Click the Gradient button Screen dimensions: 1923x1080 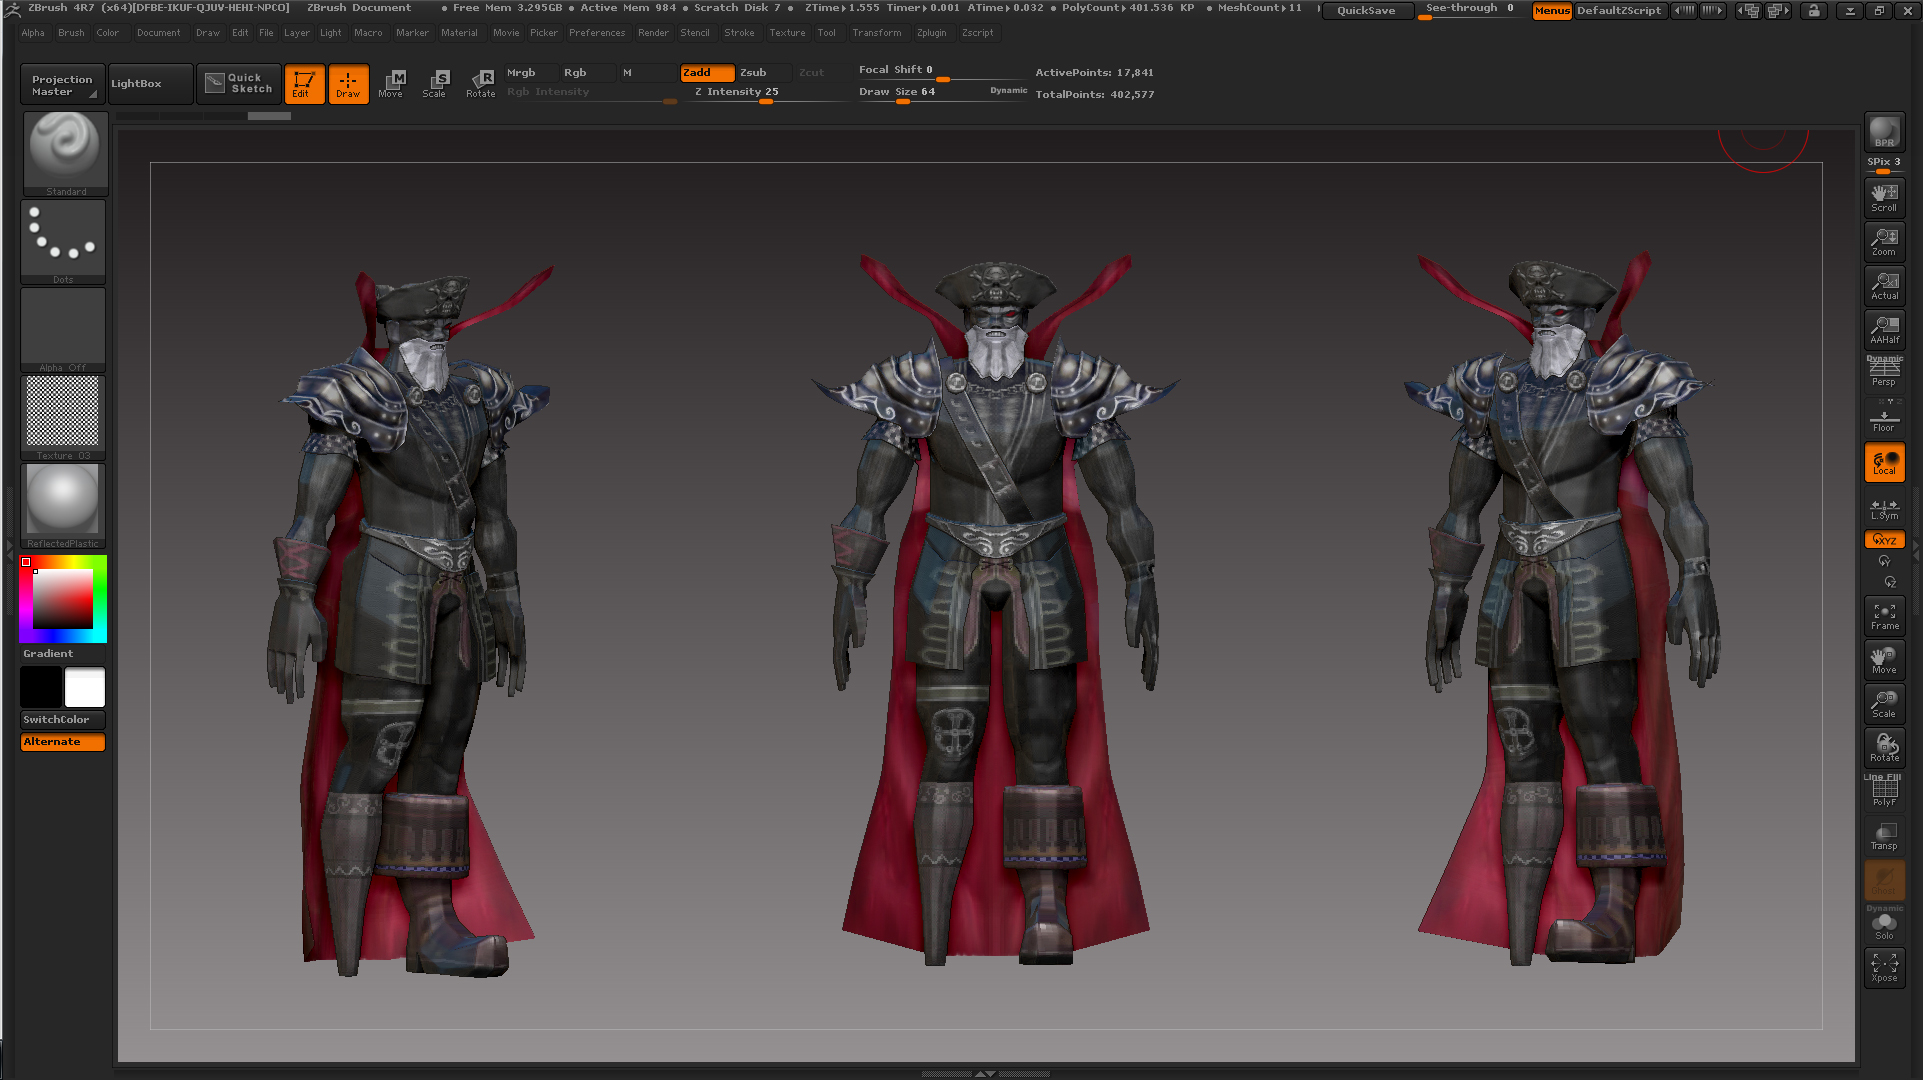62,654
